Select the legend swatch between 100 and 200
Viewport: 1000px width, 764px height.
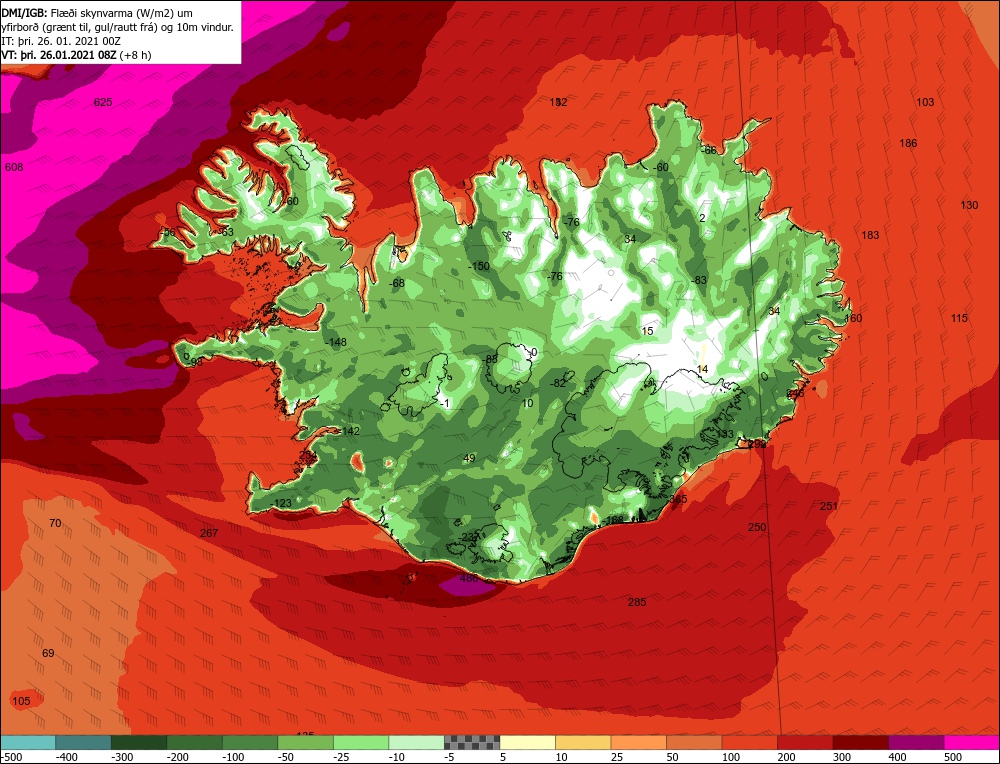pos(750,742)
